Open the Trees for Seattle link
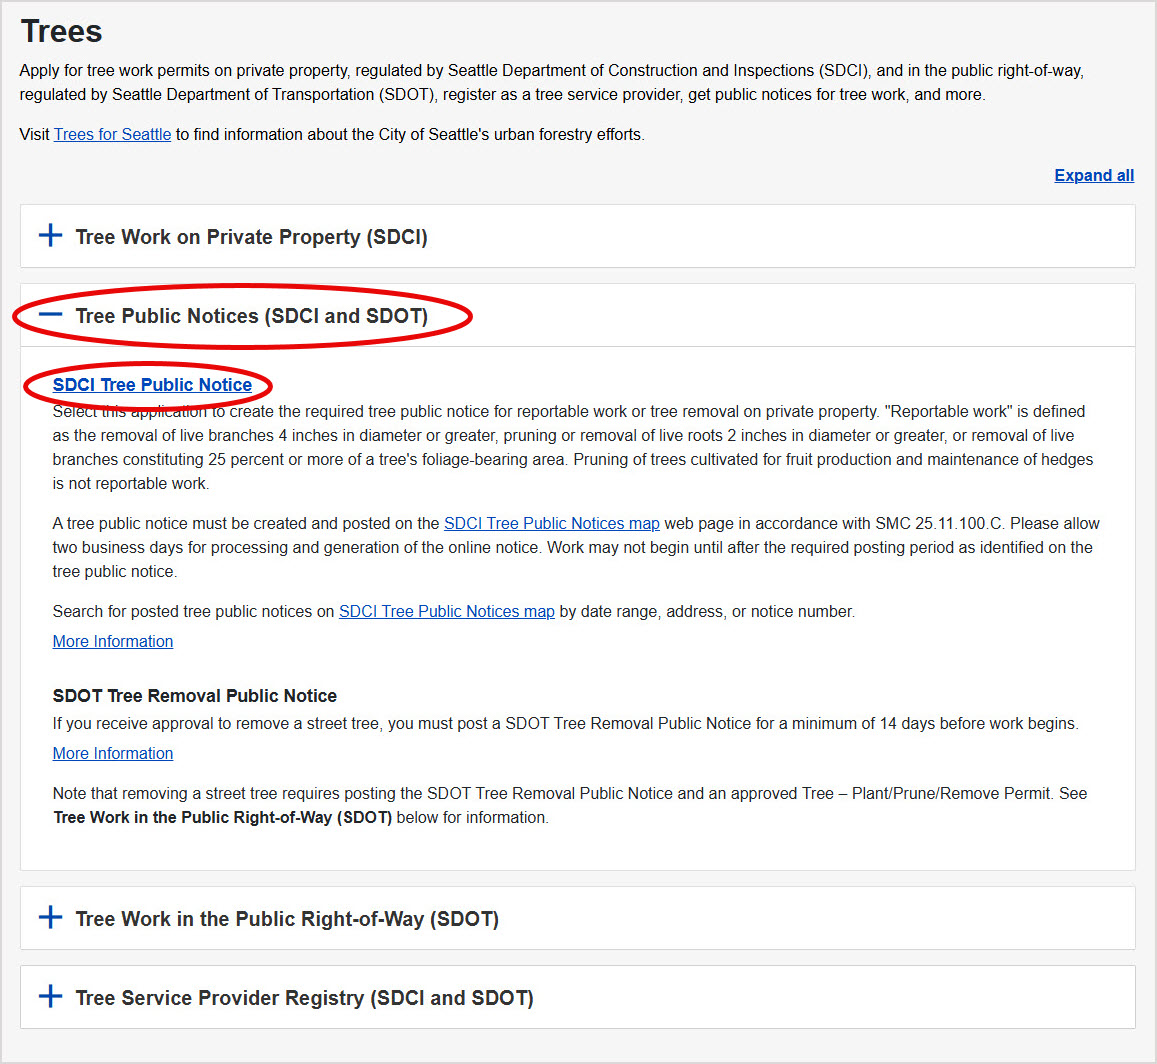This screenshot has height=1064, width=1157. (112, 134)
